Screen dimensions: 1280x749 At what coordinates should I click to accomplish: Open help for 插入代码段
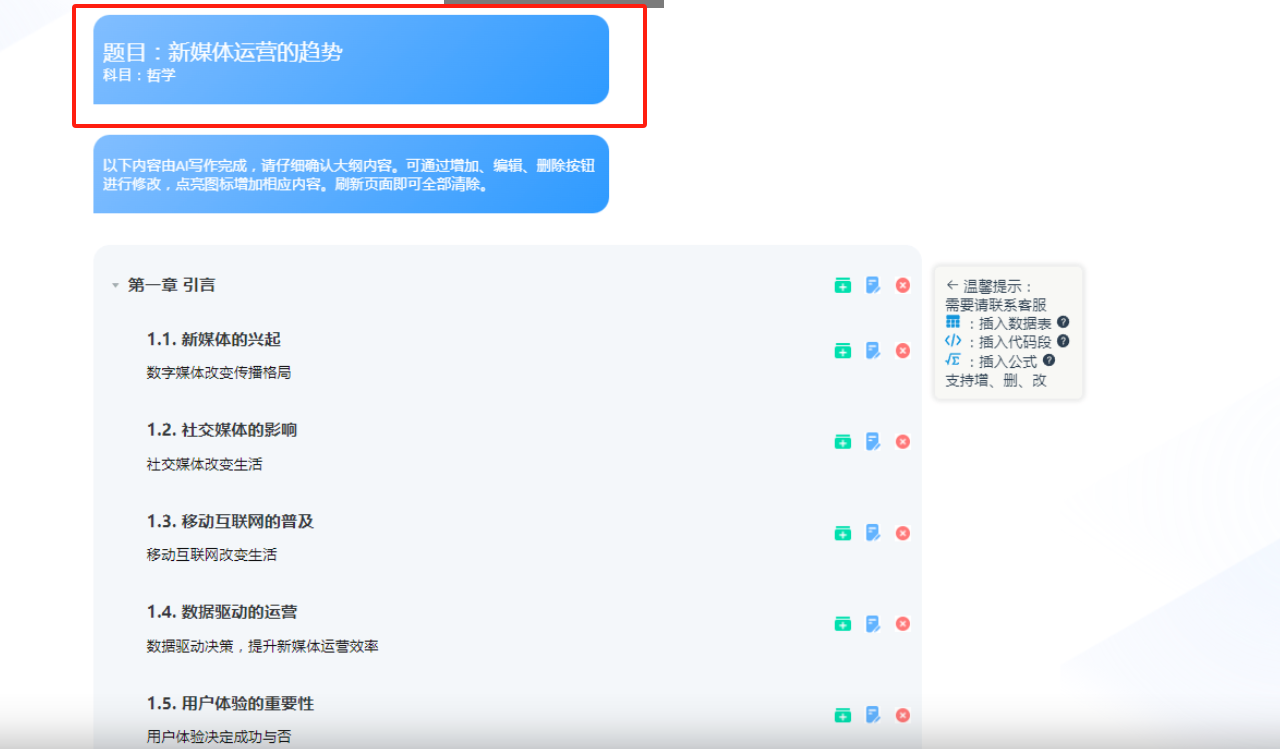pos(1063,340)
